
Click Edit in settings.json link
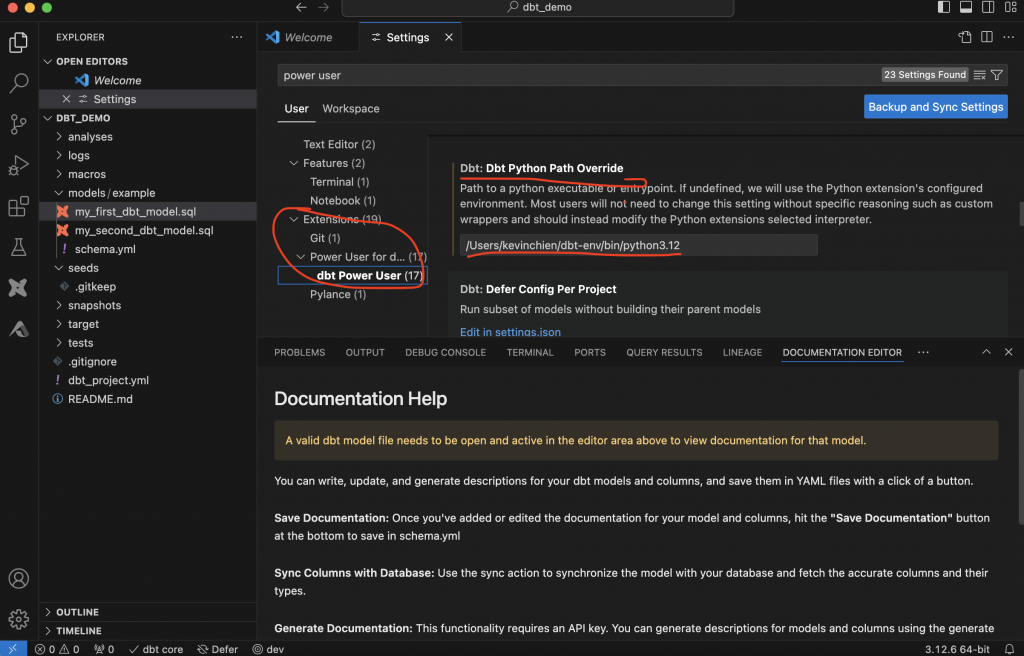[x=510, y=332]
